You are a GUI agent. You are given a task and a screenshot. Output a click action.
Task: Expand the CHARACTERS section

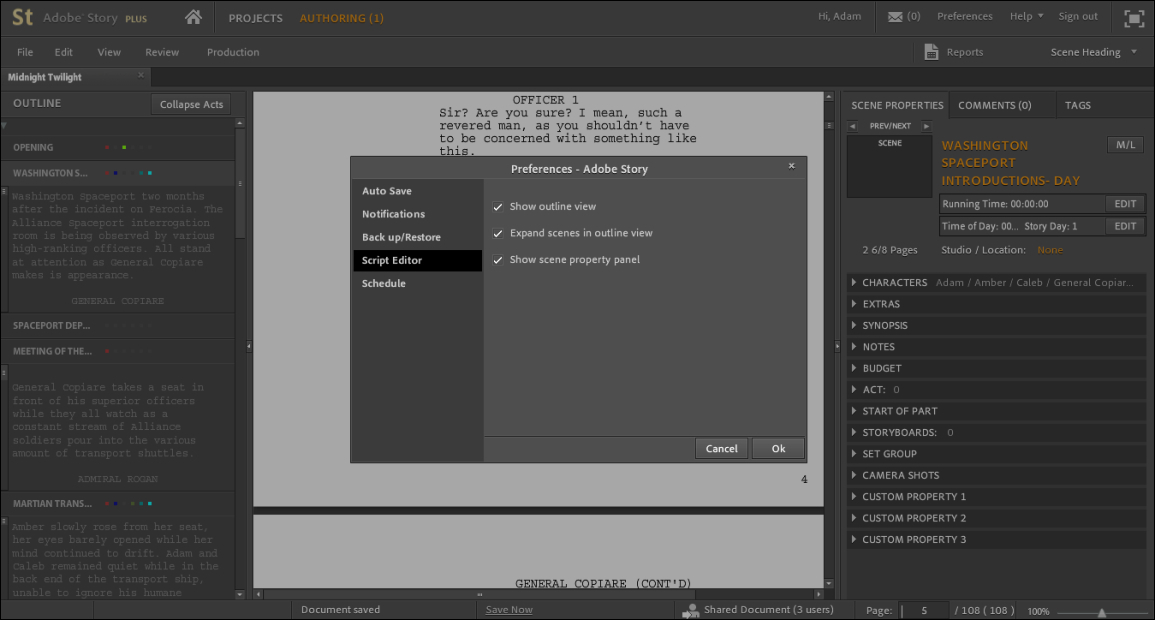(854, 282)
